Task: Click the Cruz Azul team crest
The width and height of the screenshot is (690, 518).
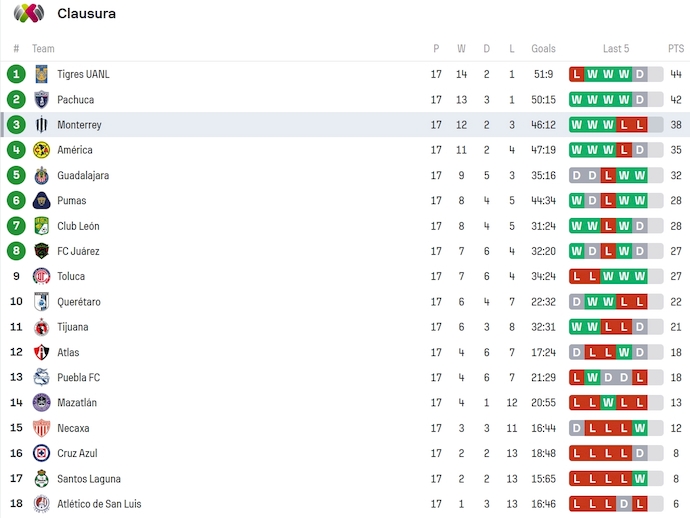Action: 41,453
